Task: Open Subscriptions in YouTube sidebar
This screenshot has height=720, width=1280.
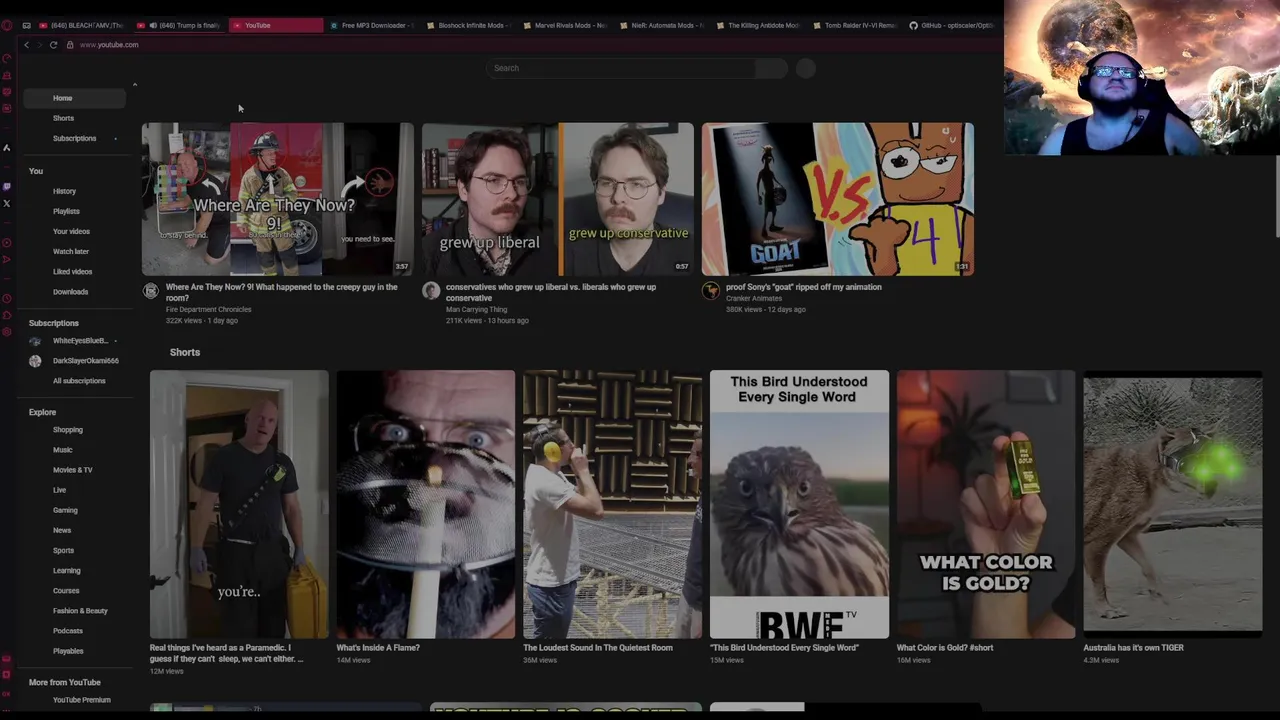Action: [x=76, y=138]
